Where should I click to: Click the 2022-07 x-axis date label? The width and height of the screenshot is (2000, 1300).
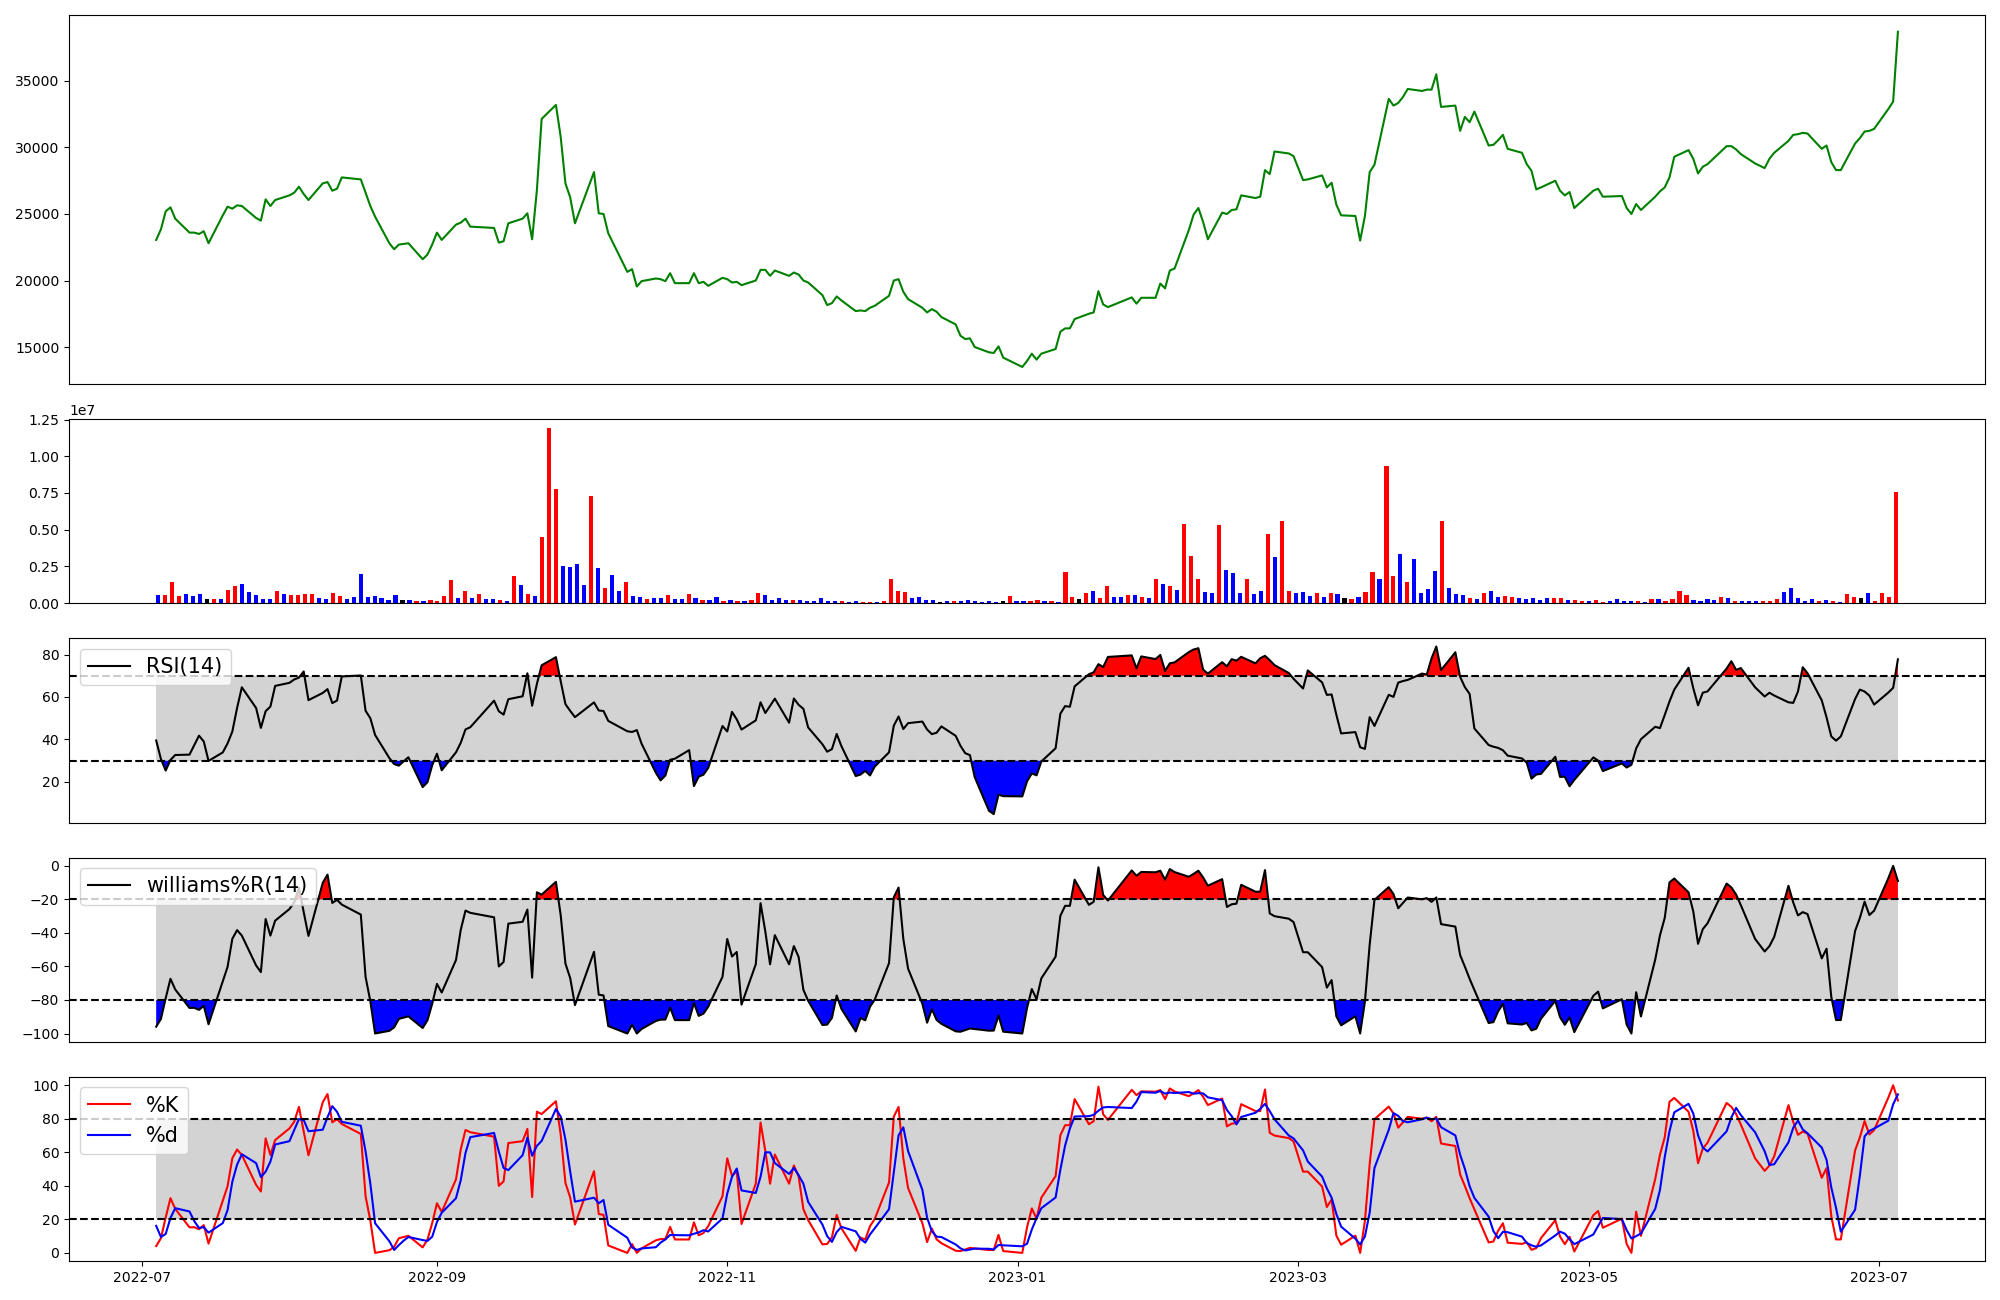click(143, 1277)
